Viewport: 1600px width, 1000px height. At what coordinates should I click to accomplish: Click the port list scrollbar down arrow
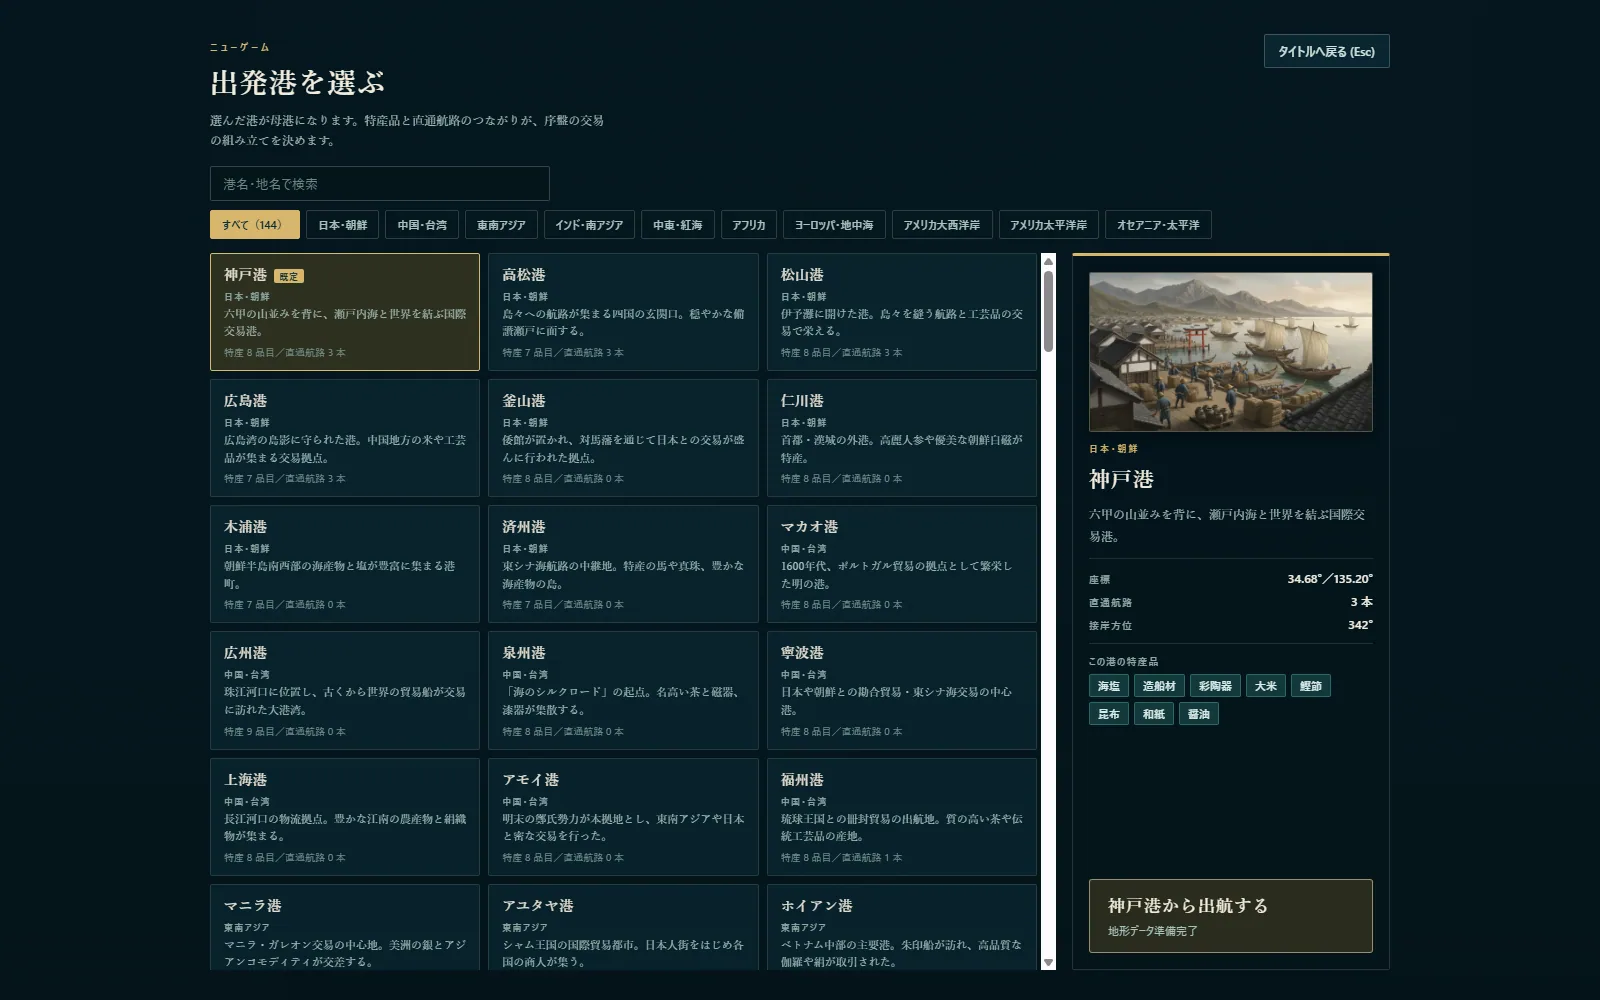coord(1048,962)
